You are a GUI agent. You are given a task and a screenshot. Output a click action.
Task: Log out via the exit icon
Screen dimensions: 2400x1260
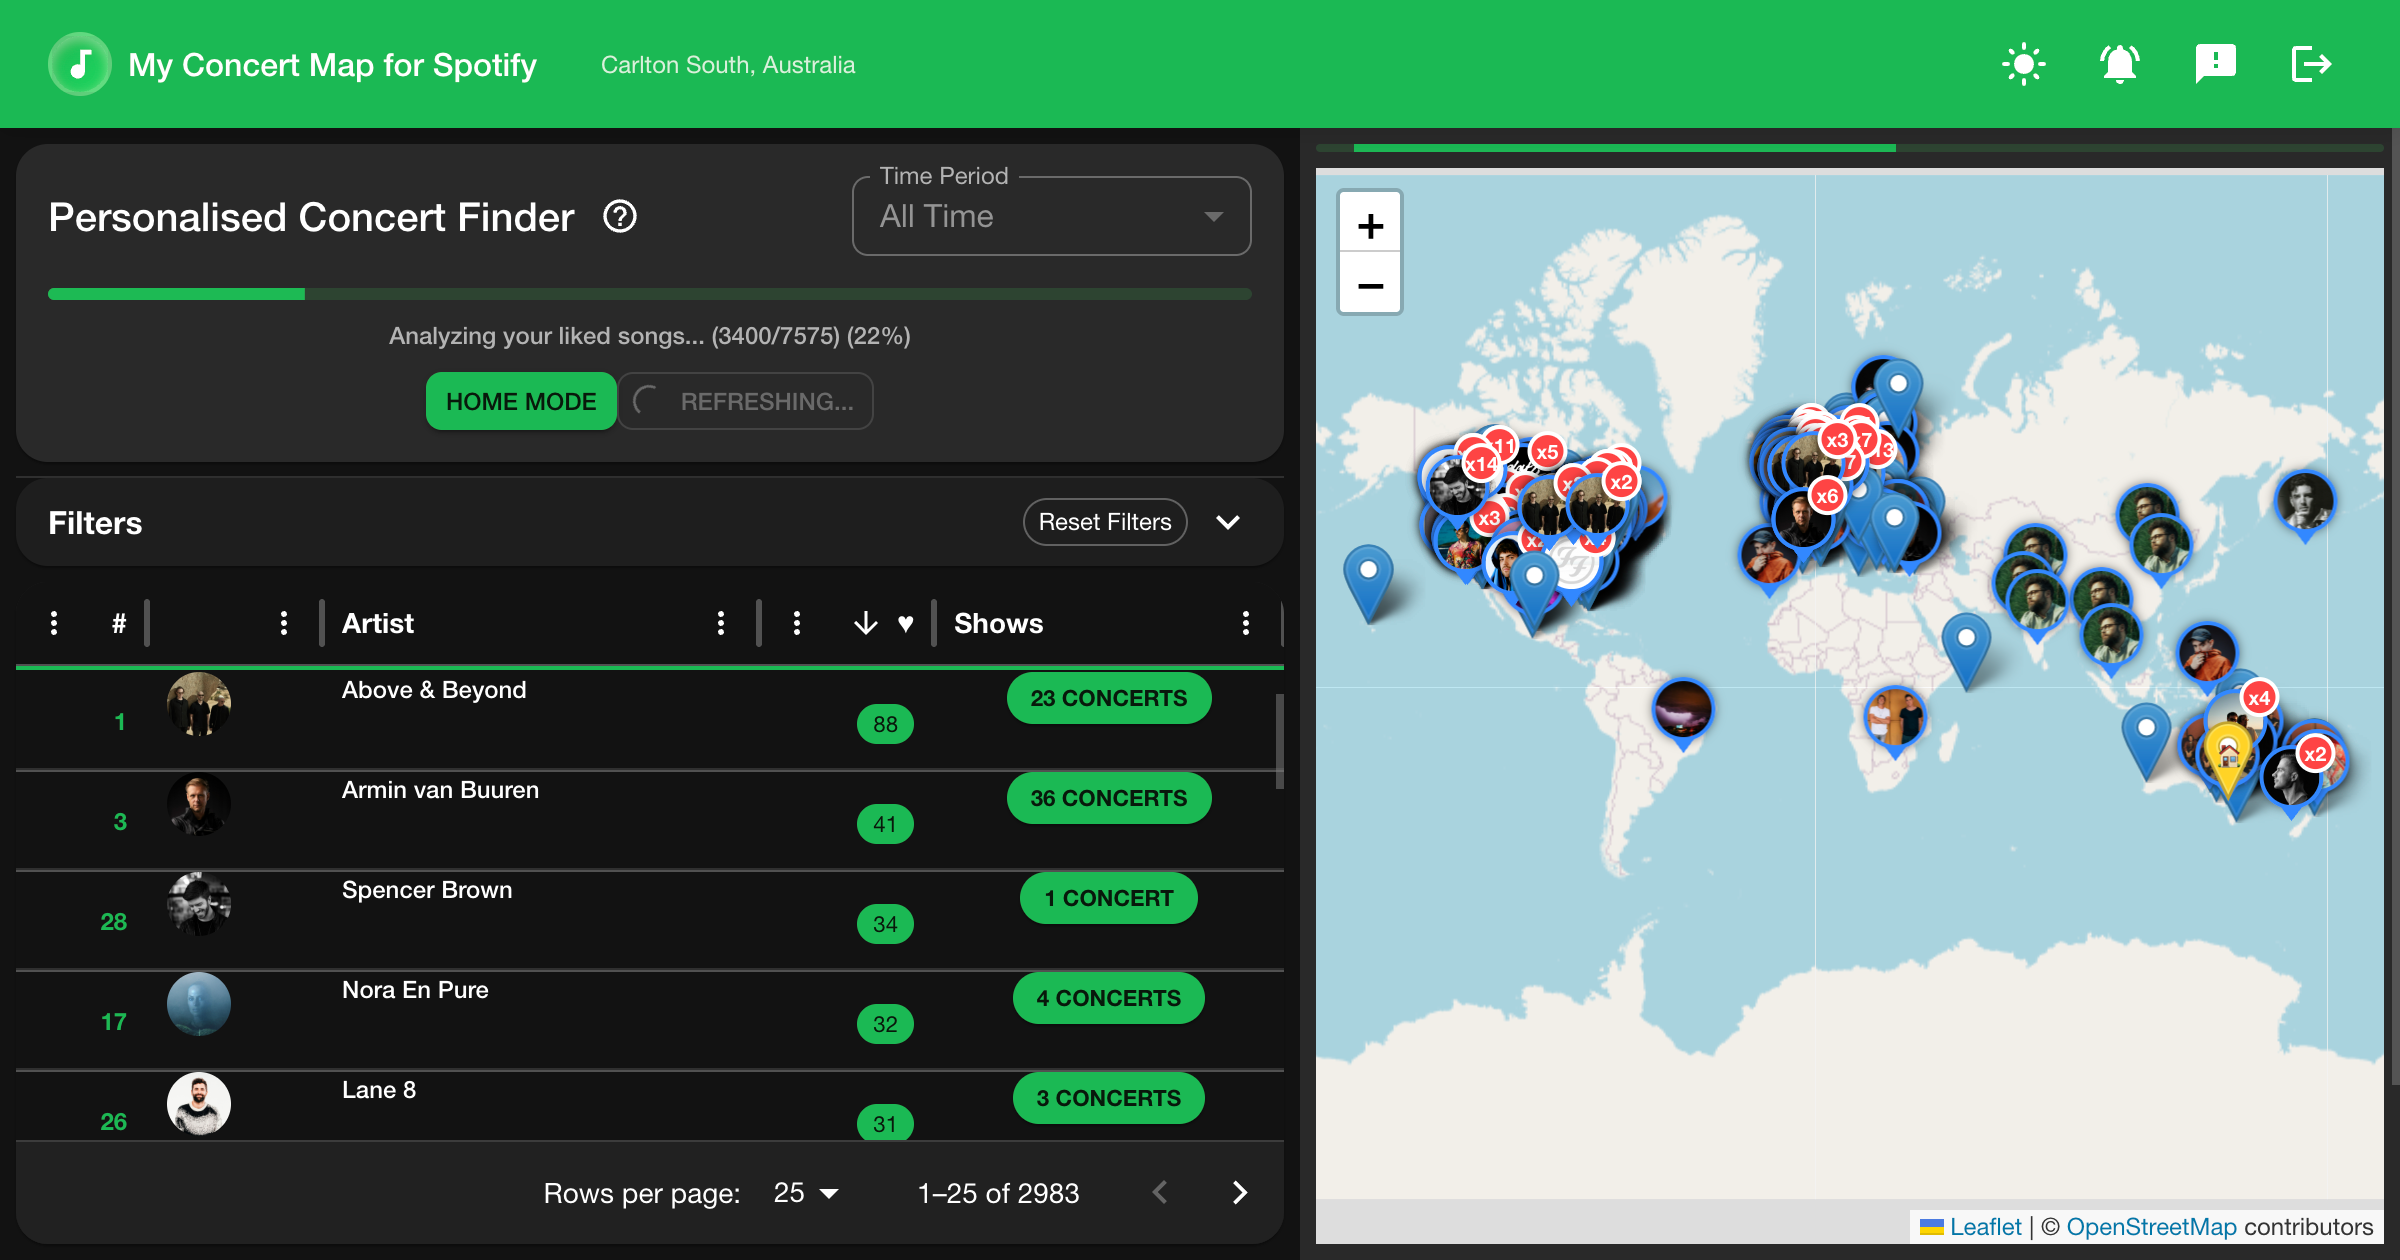click(2311, 63)
